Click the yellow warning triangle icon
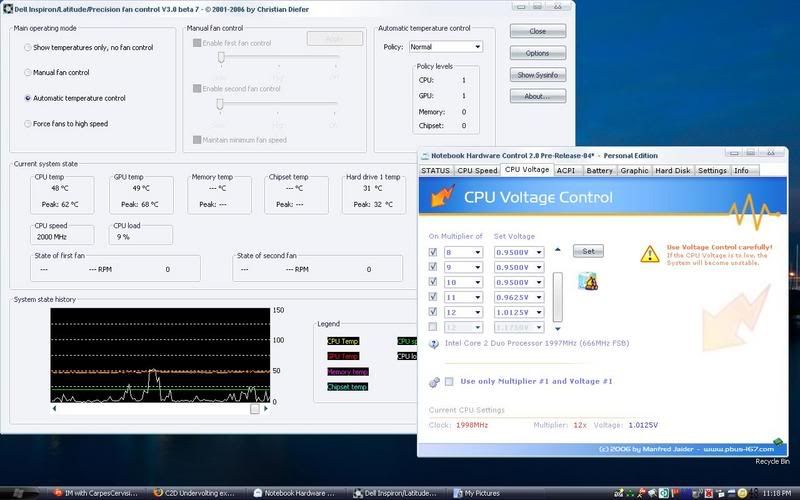The width and height of the screenshot is (800, 500). coord(649,254)
